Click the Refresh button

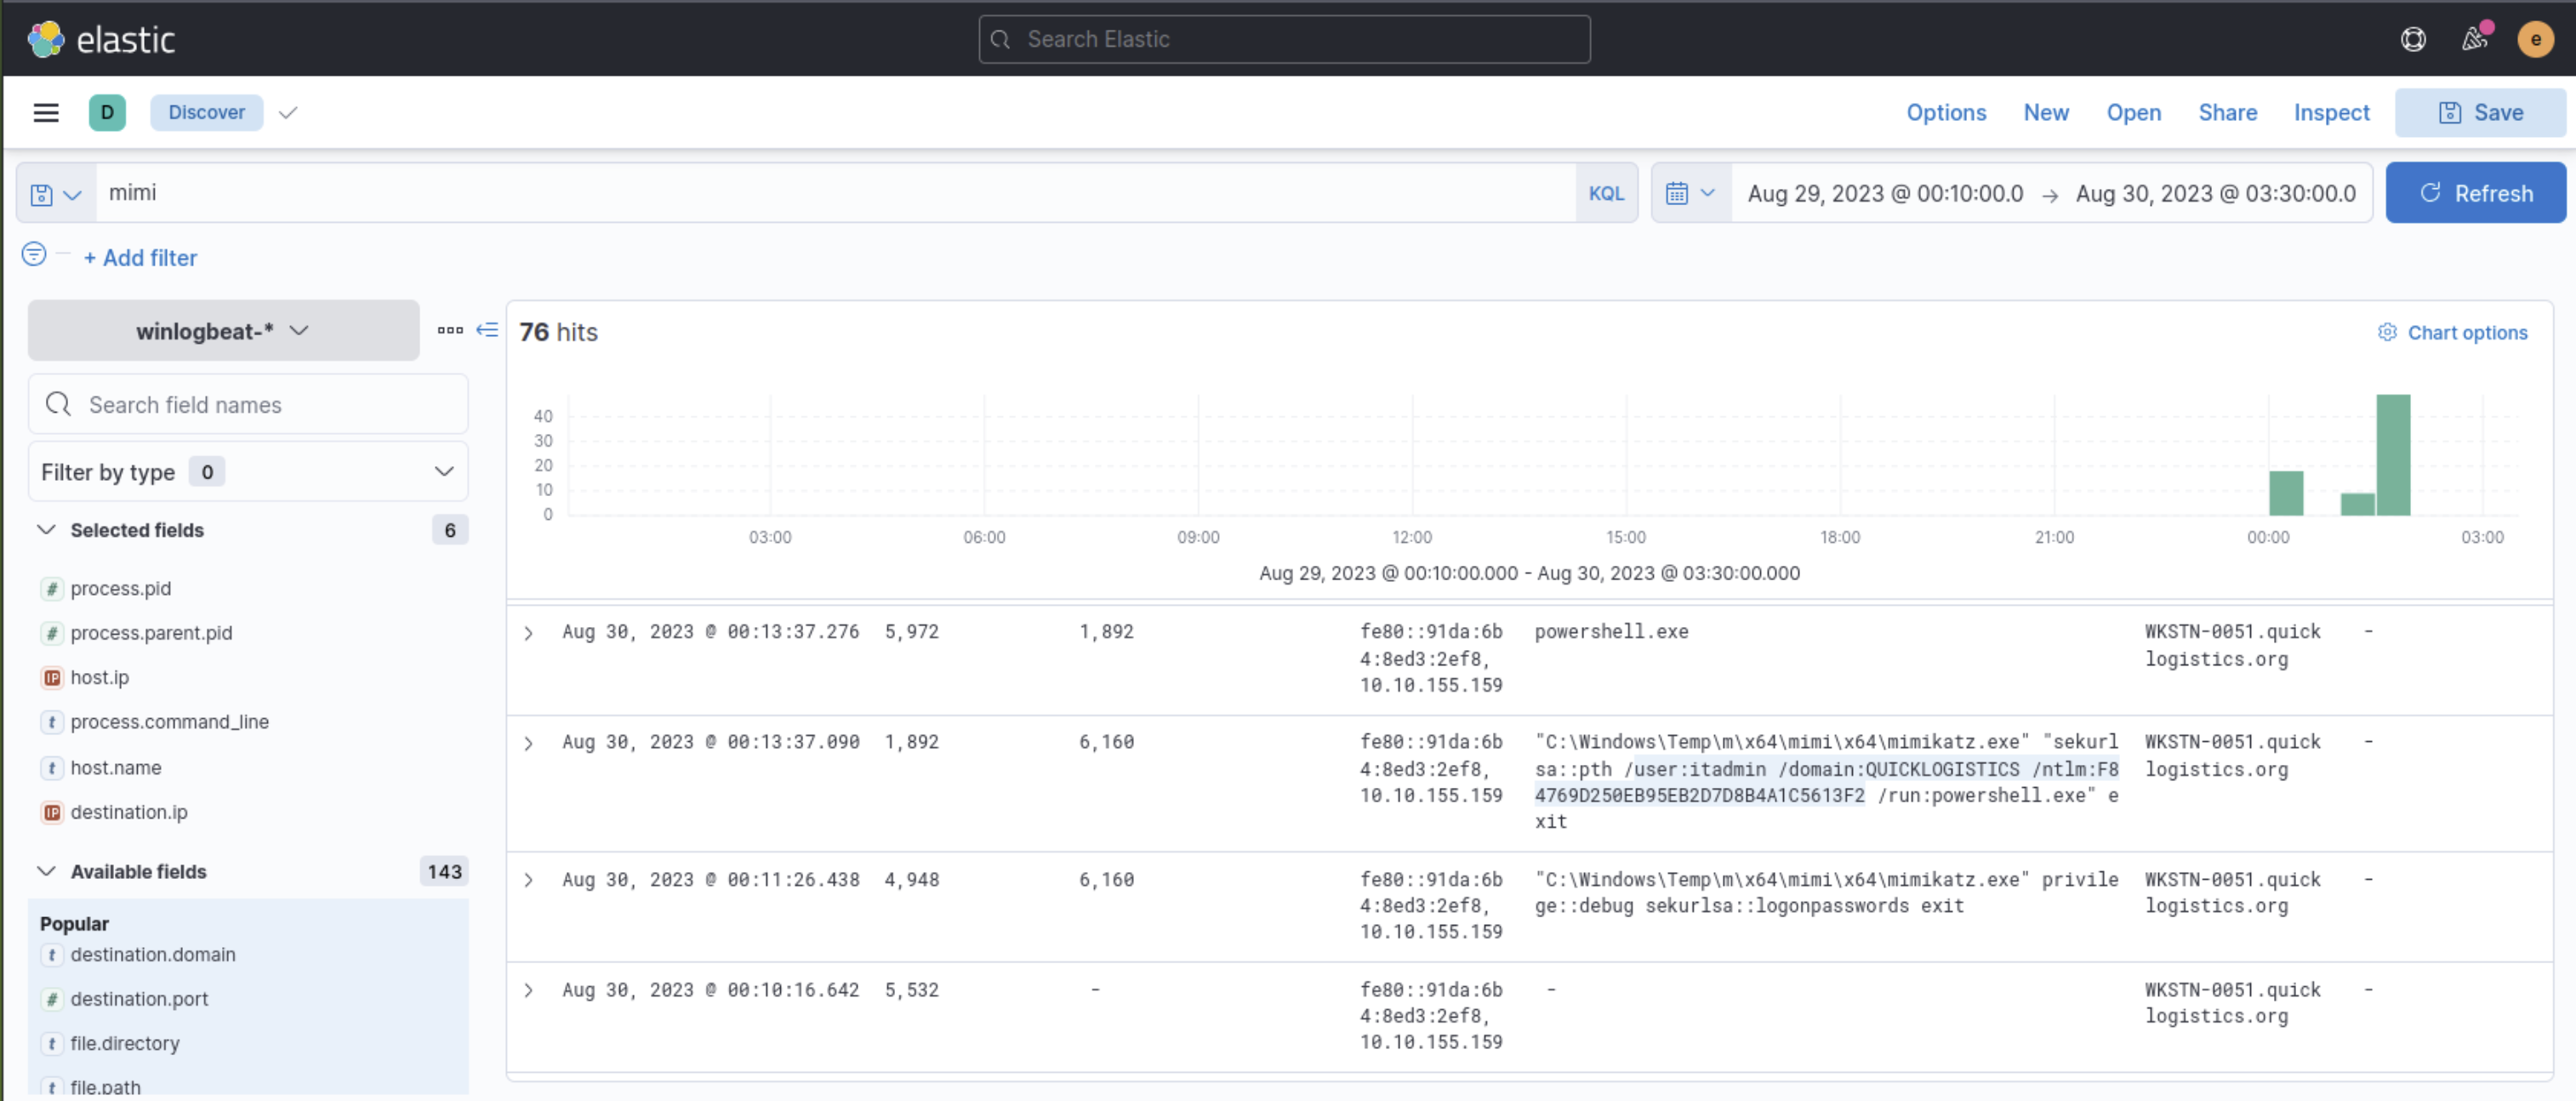[2475, 193]
